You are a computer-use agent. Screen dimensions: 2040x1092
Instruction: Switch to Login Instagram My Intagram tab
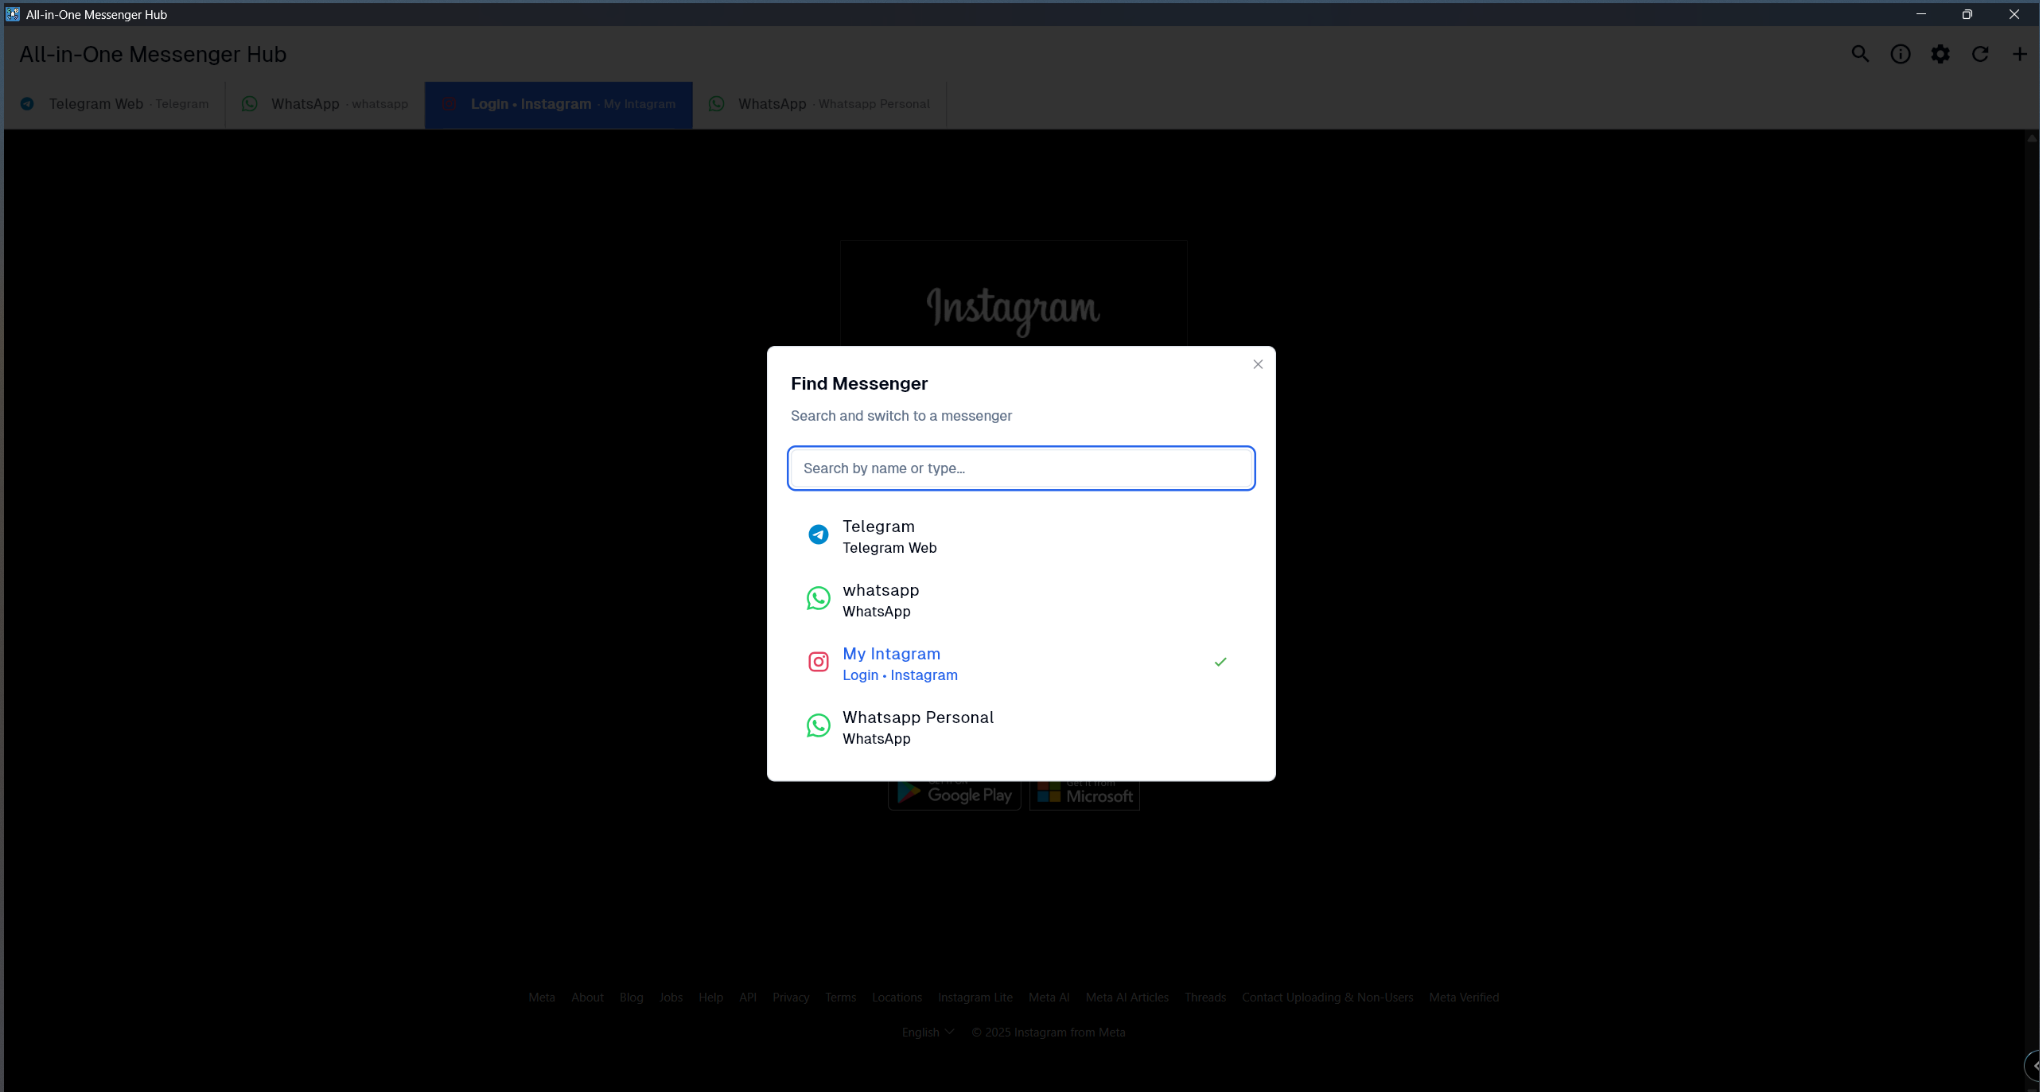(x=559, y=104)
